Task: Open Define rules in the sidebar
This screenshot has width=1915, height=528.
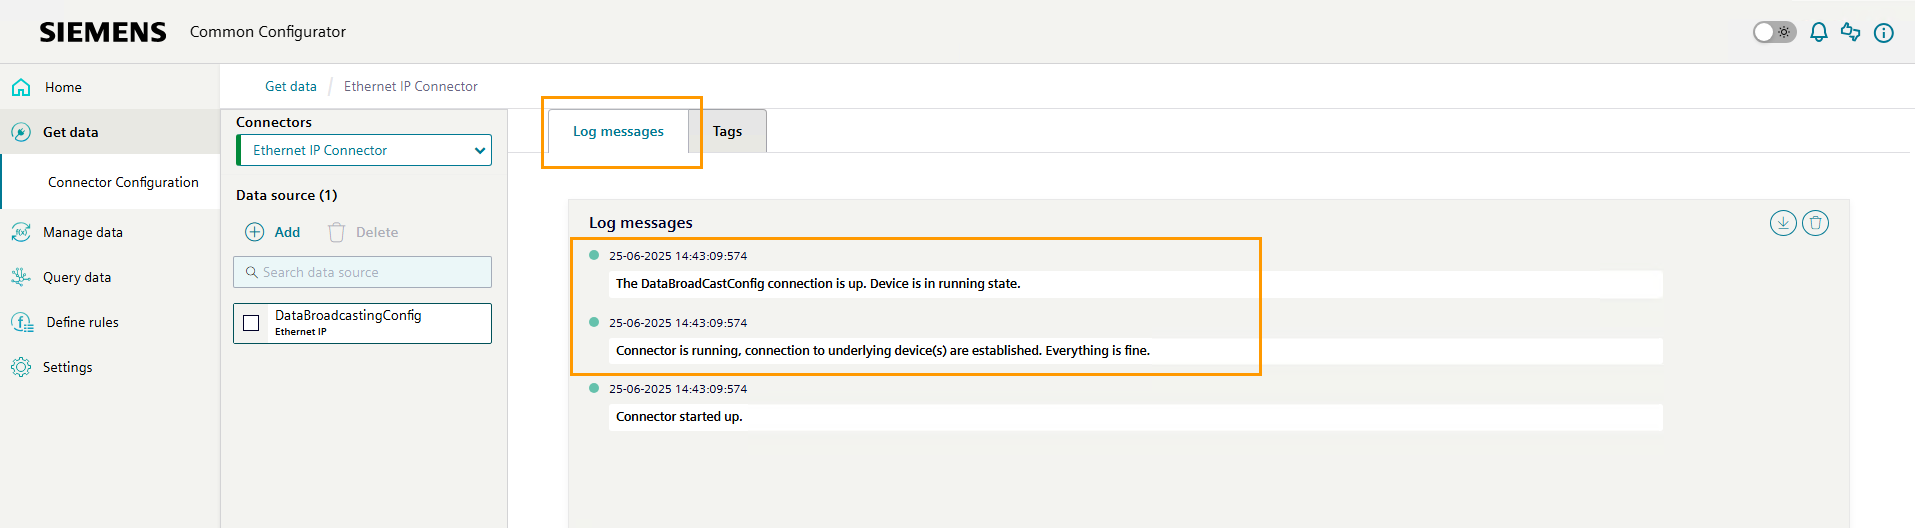Action: pos(109,322)
